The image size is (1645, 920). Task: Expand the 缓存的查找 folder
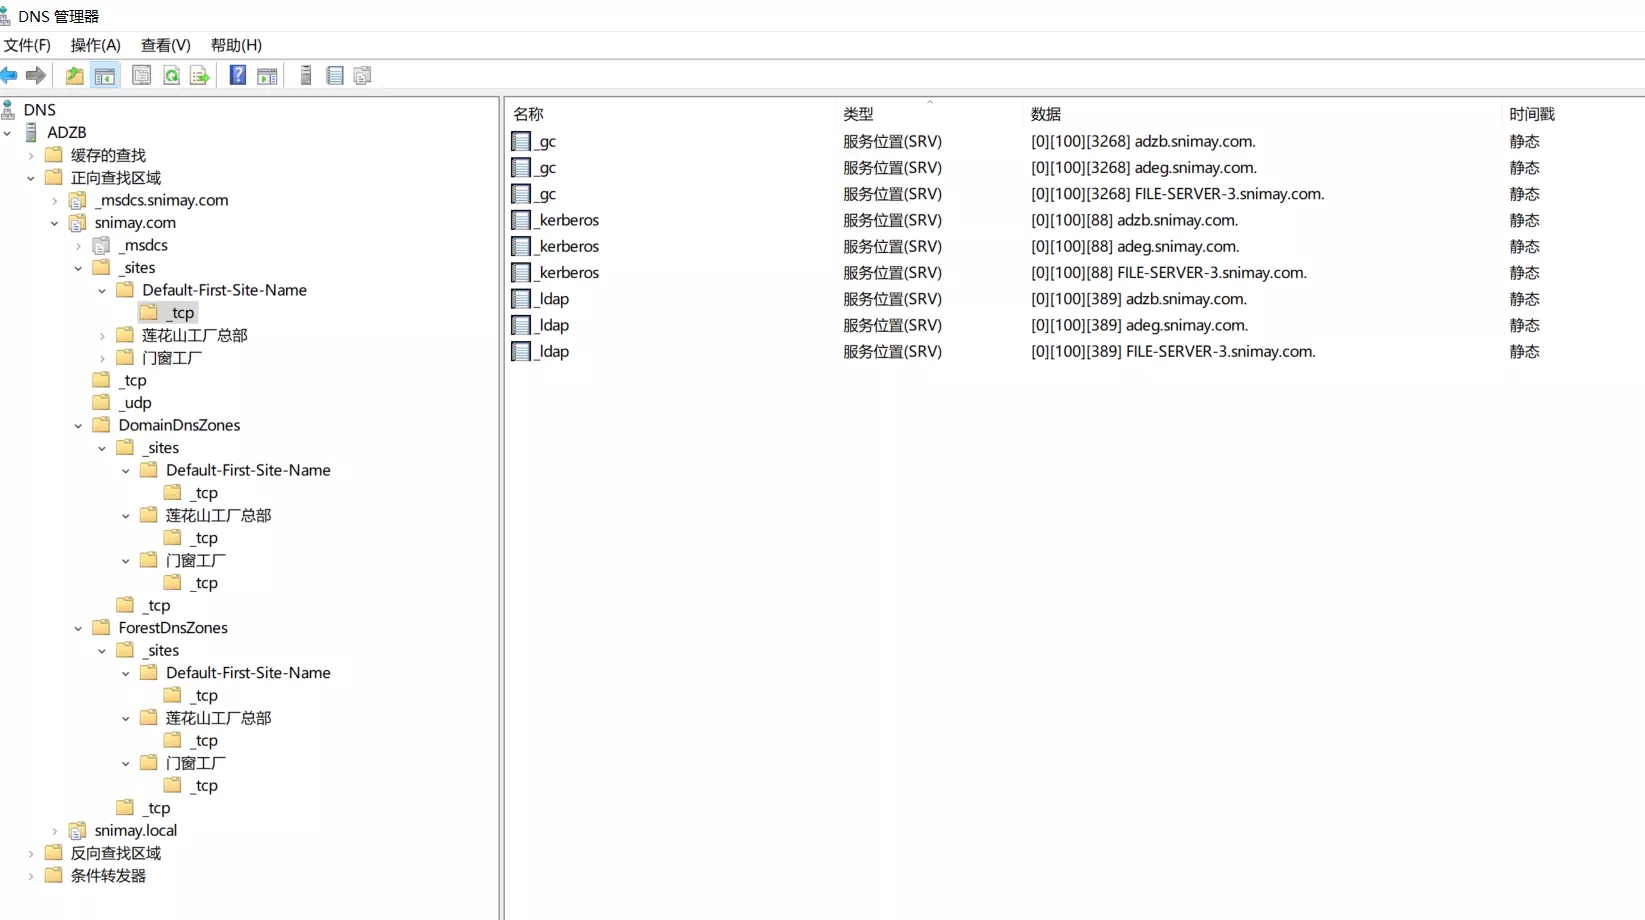point(31,156)
